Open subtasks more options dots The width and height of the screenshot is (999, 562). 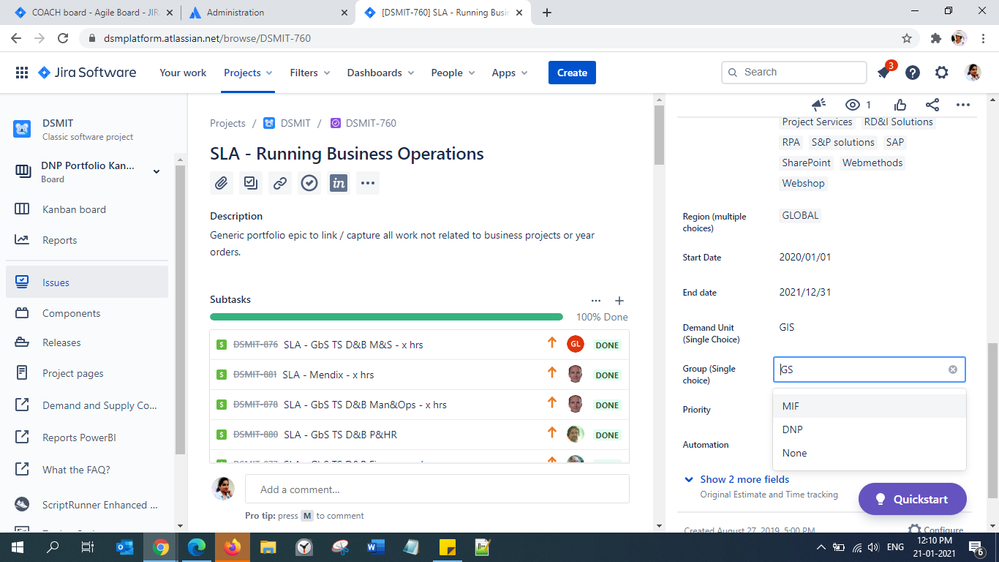pyautogui.click(x=596, y=300)
